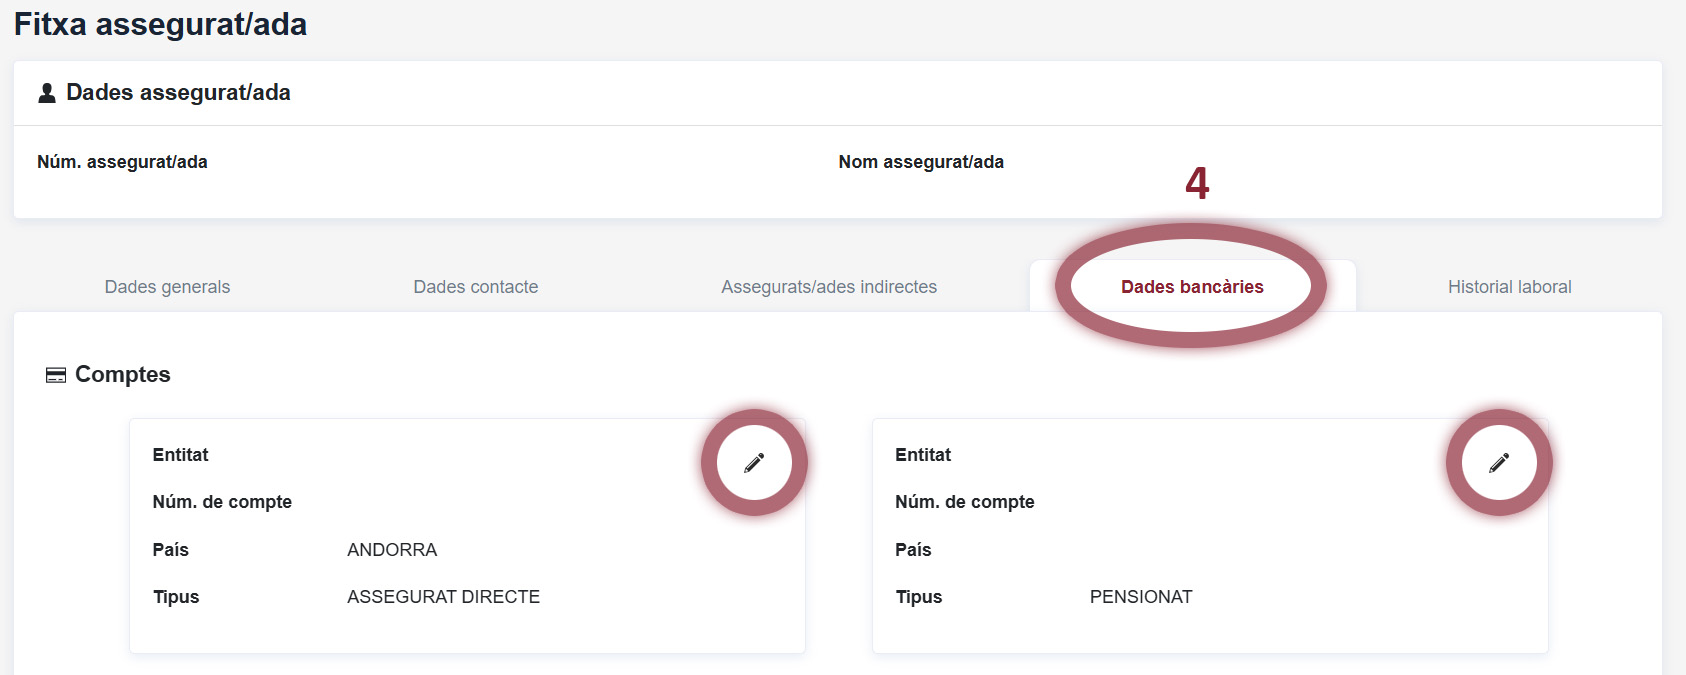Click the Fitxa assegurat/ada page title
This screenshot has height=675, width=1686.
pyautogui.click(x=160, y=24)
